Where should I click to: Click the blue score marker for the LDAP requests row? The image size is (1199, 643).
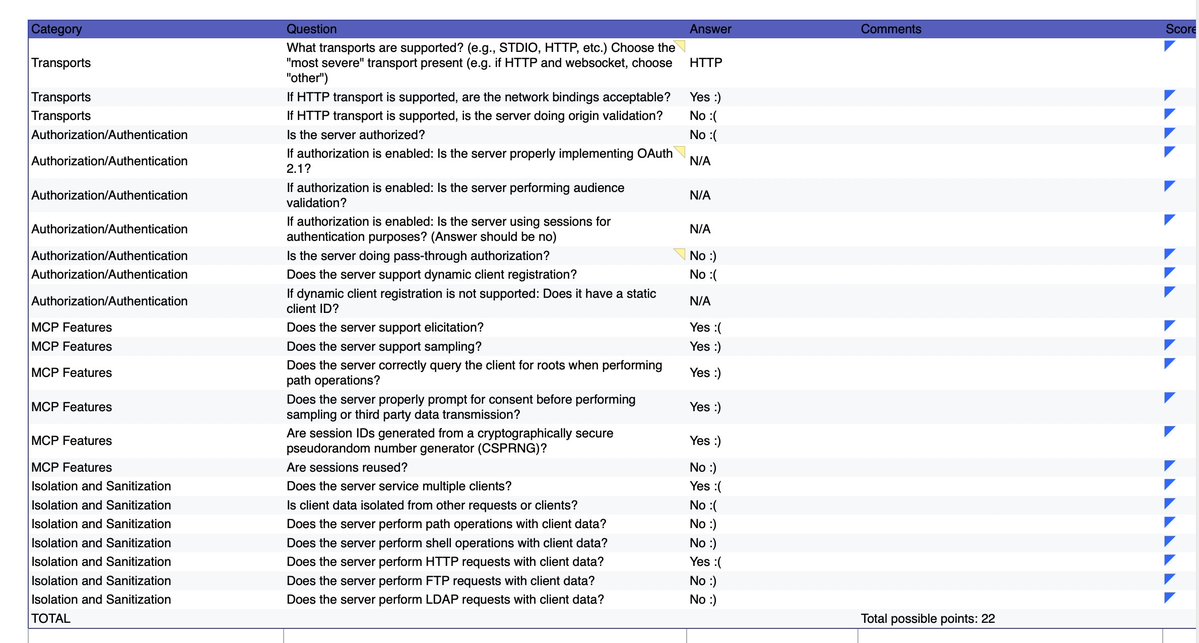coord(1169,598)
